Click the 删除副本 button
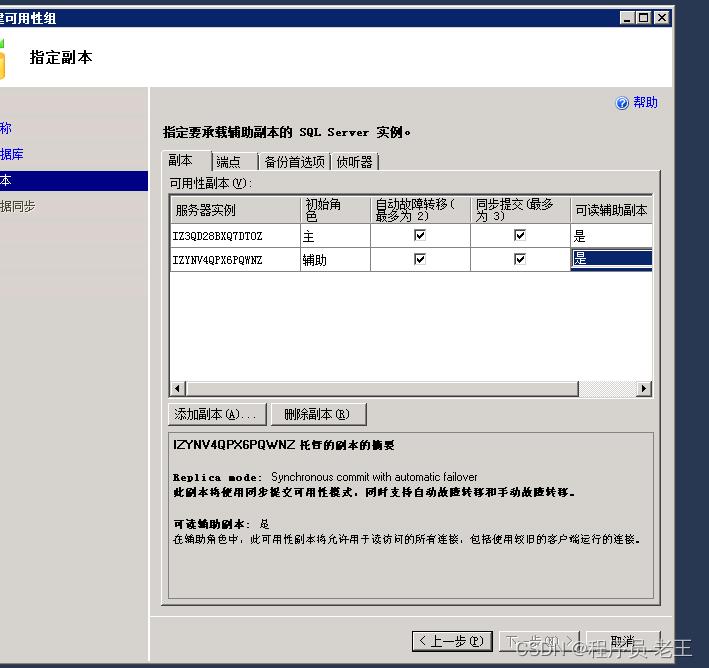Screen dimensions: 709x668 click(317, 414)
